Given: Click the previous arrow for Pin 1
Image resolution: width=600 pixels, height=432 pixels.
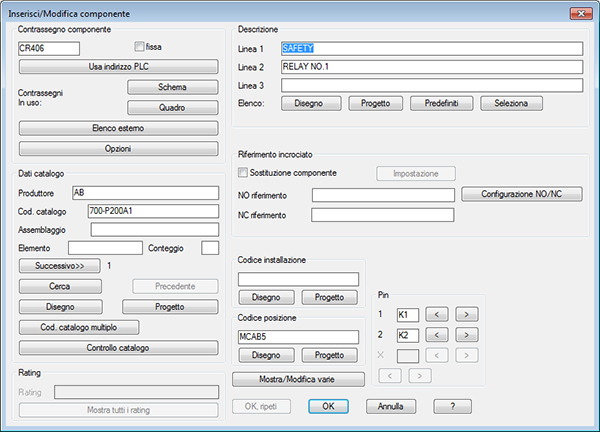Looking at the screenshot, I should [x=437, y=315].
